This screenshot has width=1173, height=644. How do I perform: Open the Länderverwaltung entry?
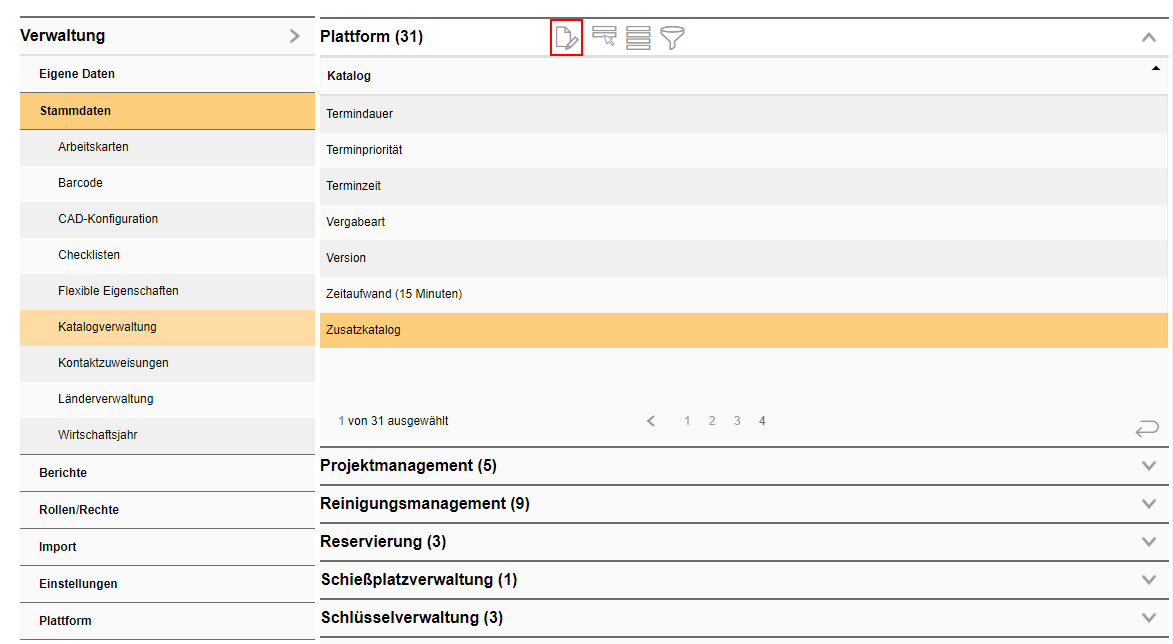105,399
